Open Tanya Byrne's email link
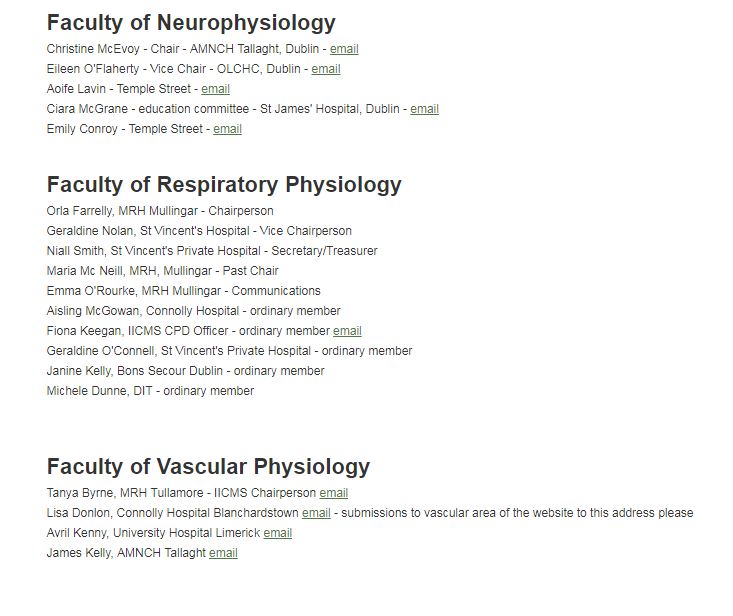 point(334,493)
